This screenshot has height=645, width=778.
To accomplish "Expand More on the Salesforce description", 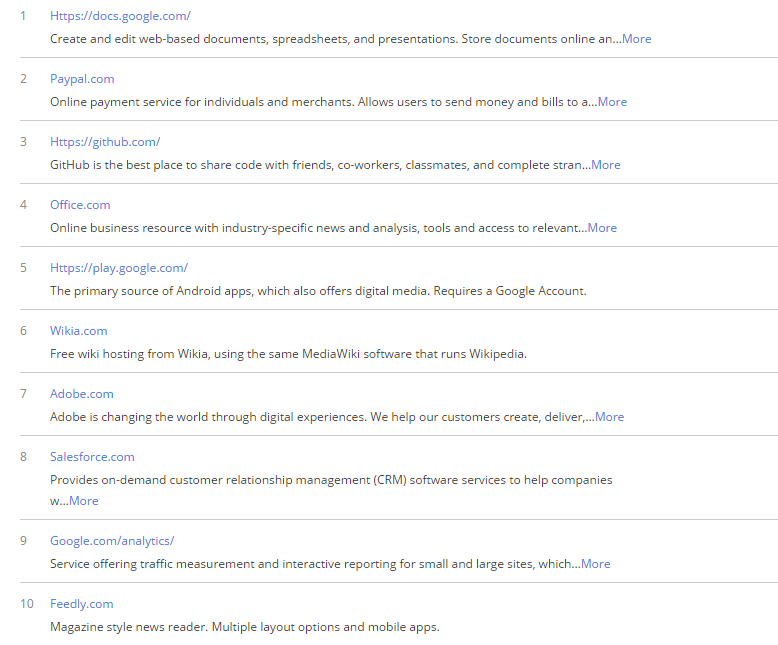I will tap(83, 501).
